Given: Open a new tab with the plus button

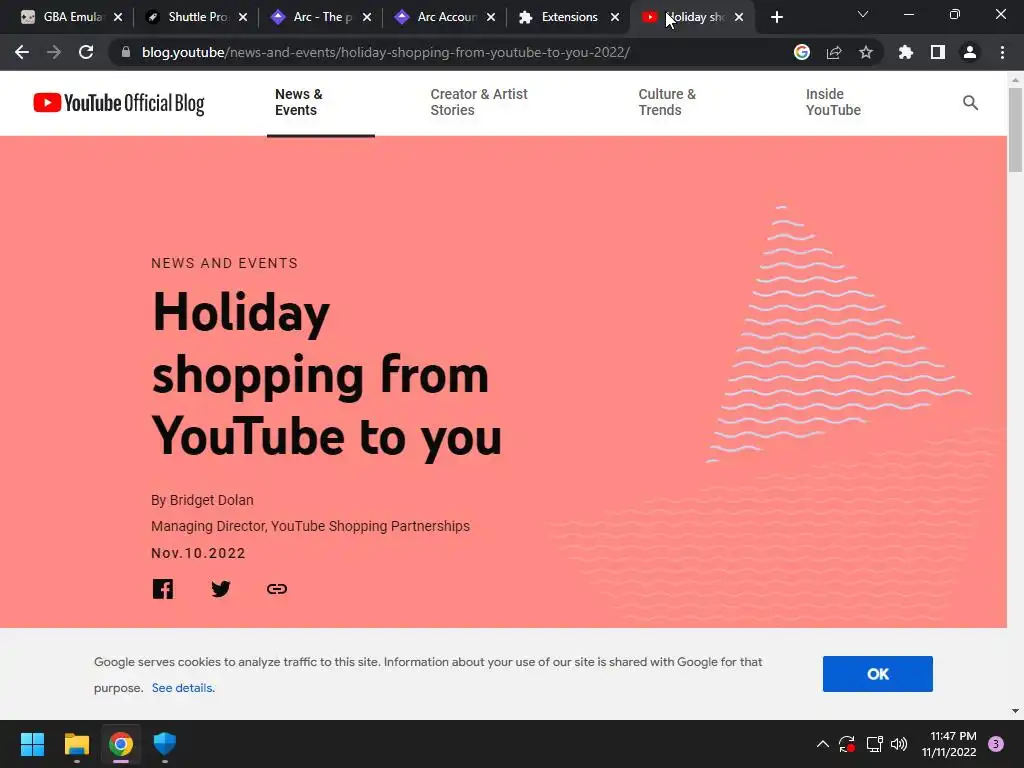Looking at the screenshot, I should (776, 17).
